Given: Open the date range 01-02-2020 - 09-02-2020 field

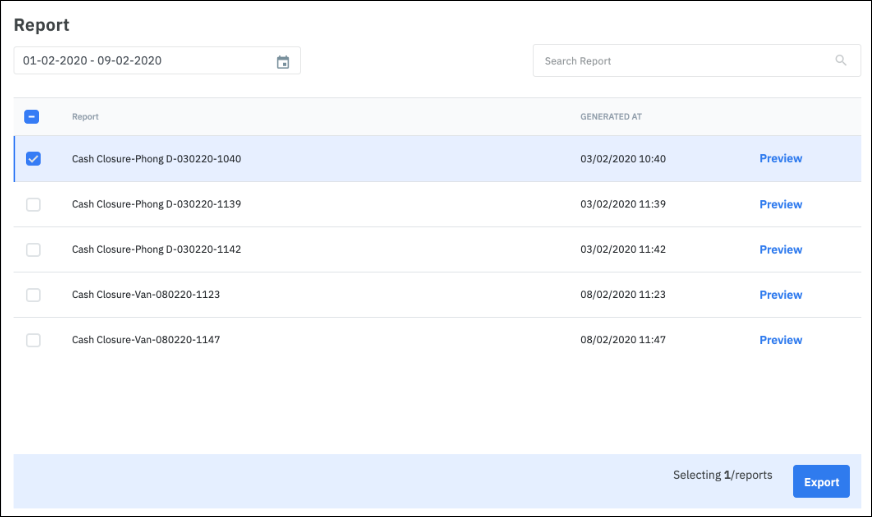Looking at the screenshot, I should [x=145, y=61].
